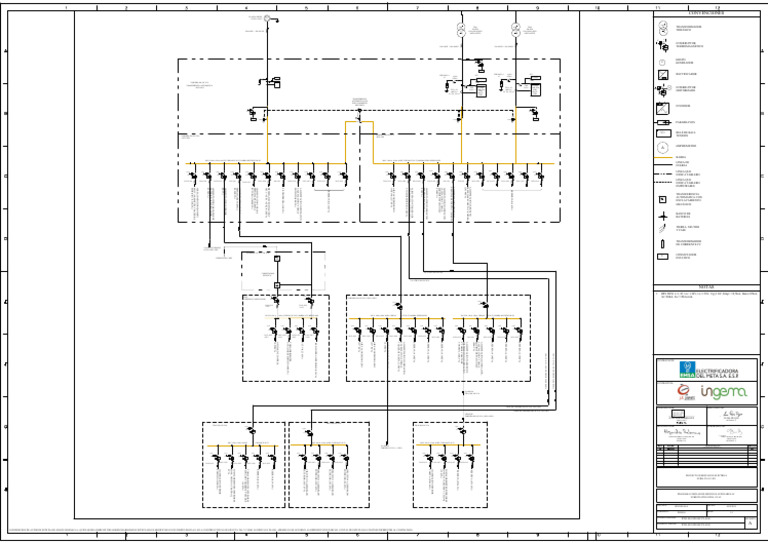Select the bottom-right dashed distribution panel box
768x543 pixels.
[x=450, y=465]
